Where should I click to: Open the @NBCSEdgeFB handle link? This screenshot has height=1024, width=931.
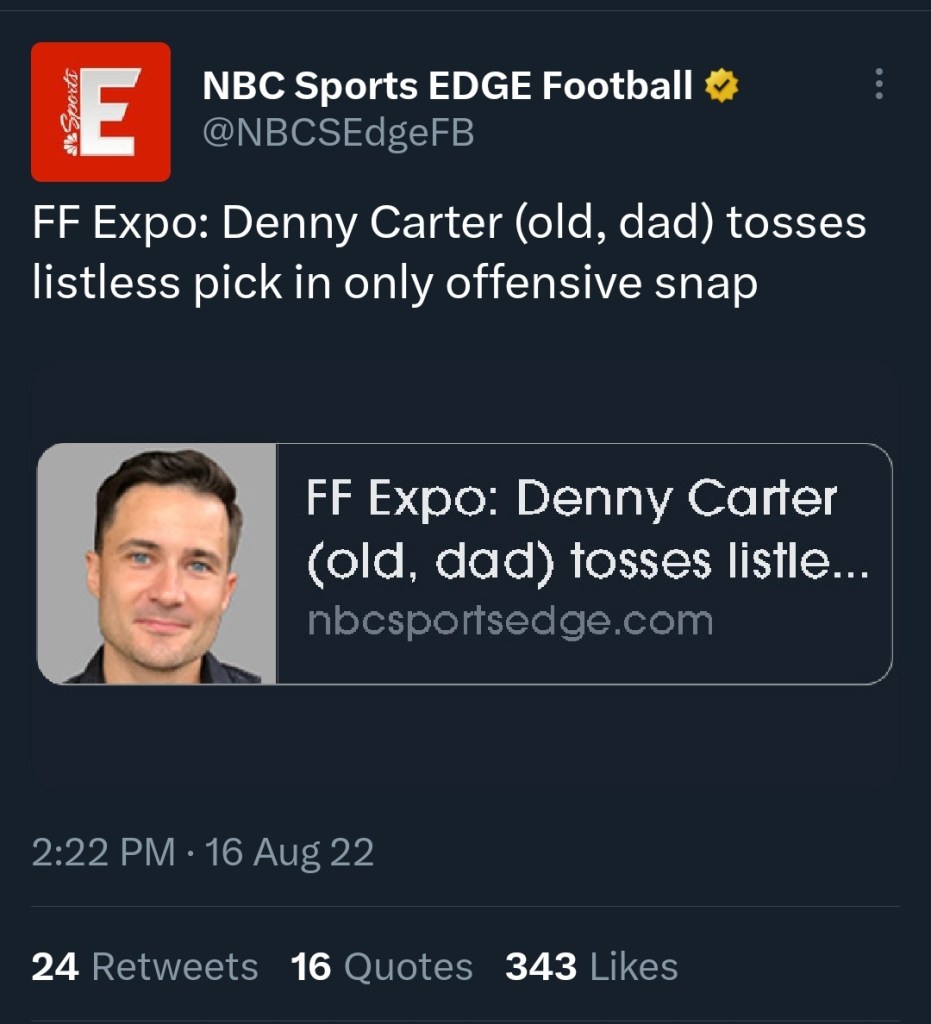pyautogui.click(x=338, y=132)
